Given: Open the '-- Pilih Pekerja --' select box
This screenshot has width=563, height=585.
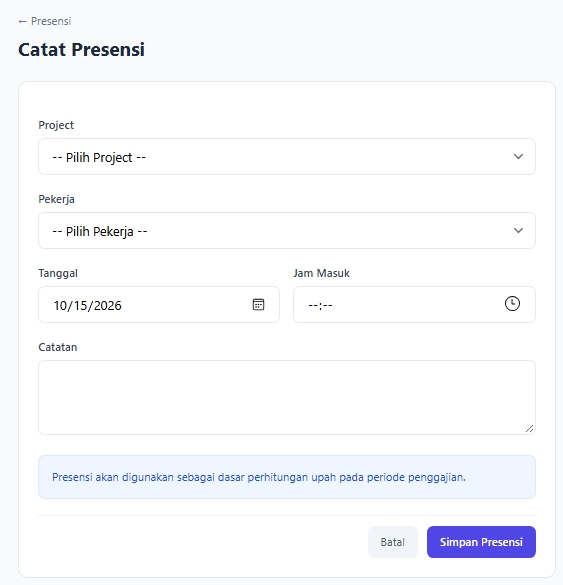Looking at the screenshot, I should coord(287,230).
